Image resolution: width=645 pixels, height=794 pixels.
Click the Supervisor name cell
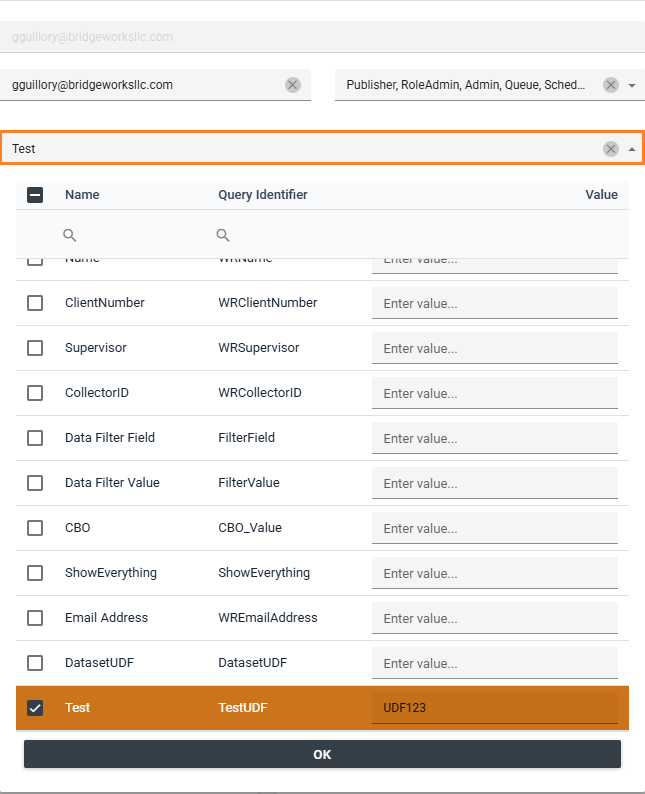[x=96, y=348]
